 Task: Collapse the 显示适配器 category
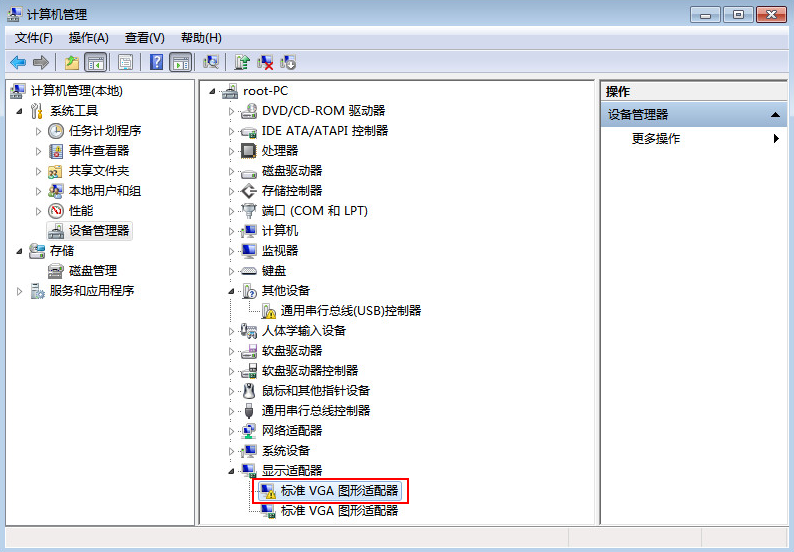point(231,471)
